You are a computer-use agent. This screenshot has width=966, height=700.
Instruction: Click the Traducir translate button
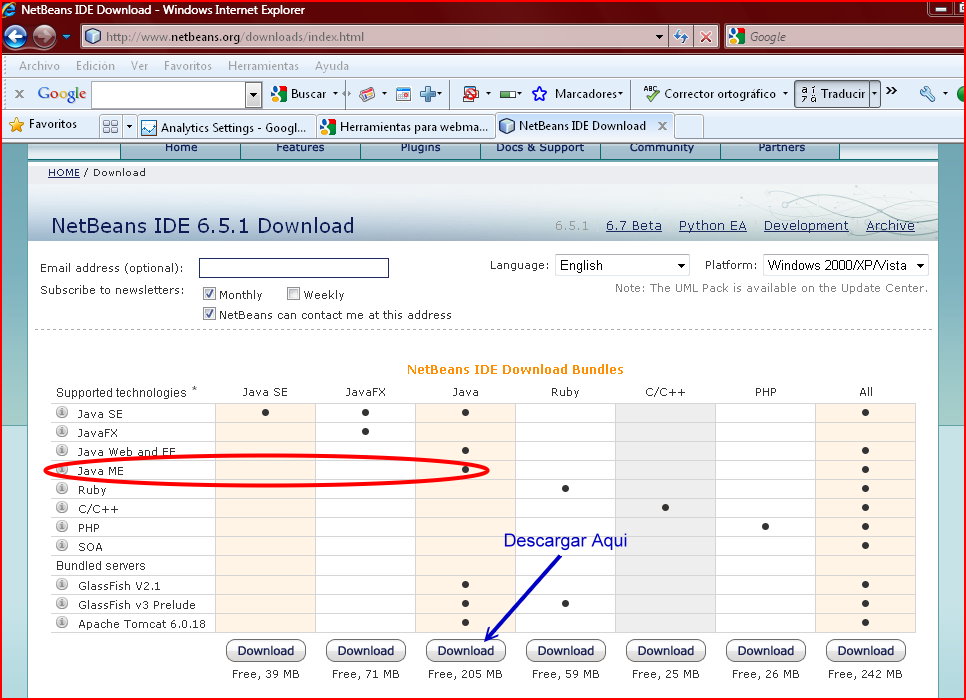click(x=834, y=94)
